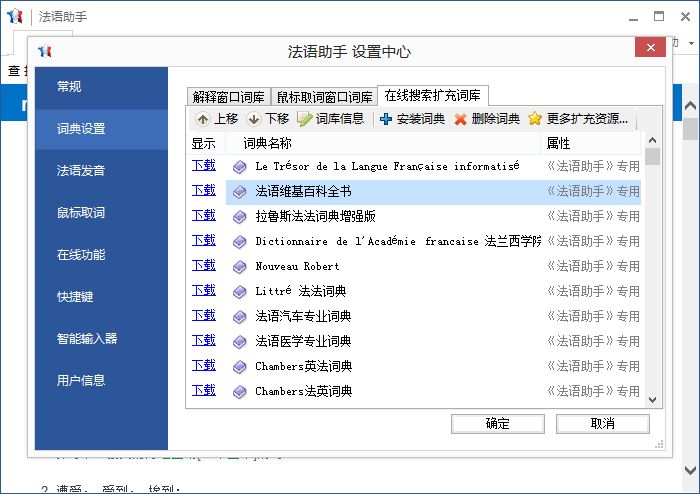Select Chambers英法词典 dictionary name

304,366
